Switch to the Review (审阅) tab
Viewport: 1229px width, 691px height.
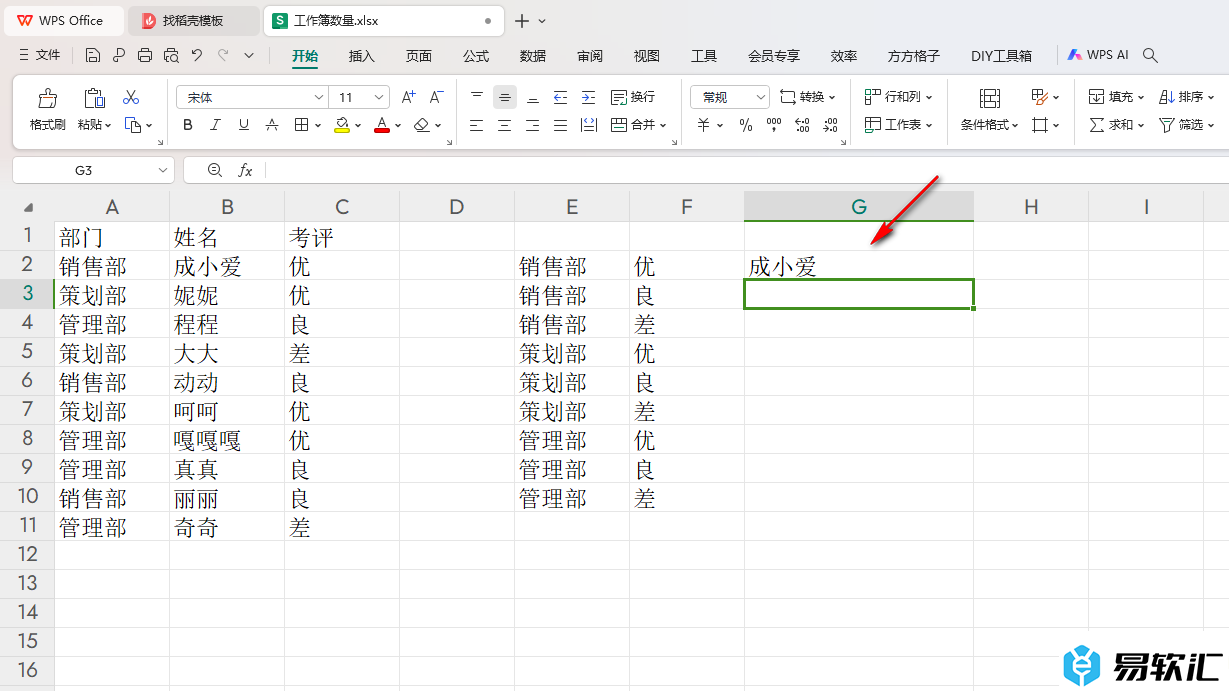tap(590, 56)
